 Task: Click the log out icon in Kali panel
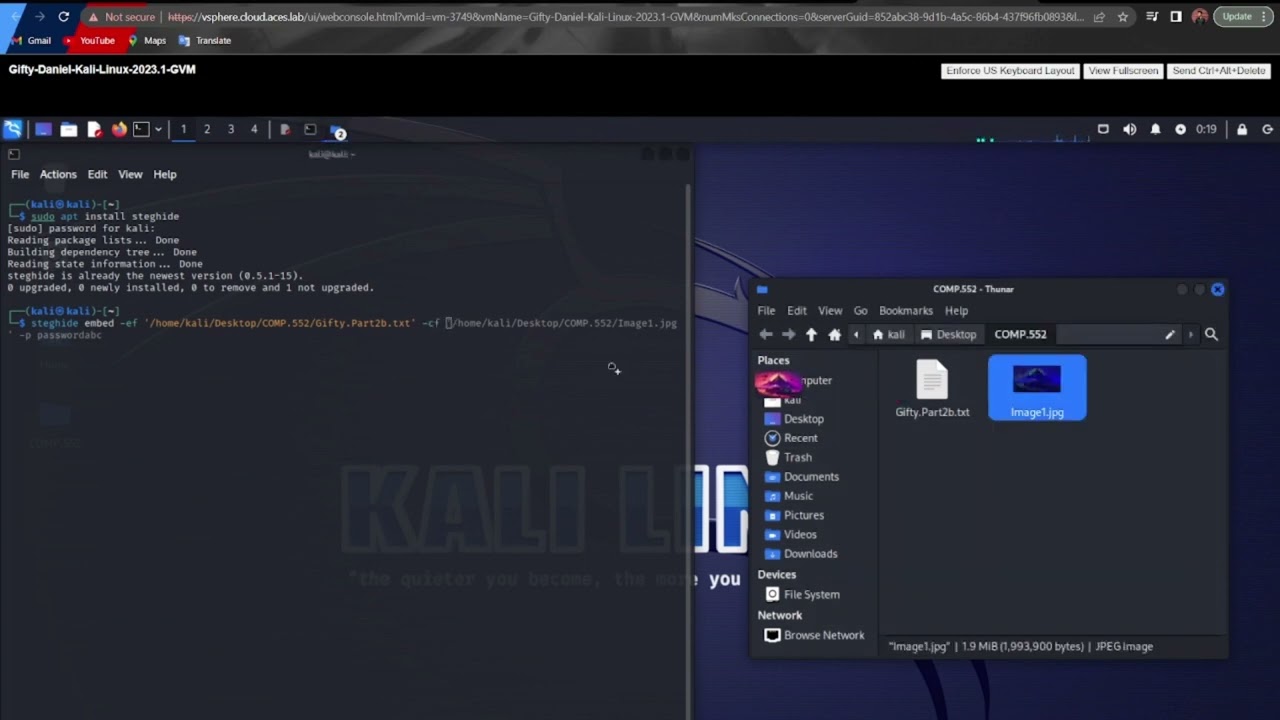point(1267,129)
